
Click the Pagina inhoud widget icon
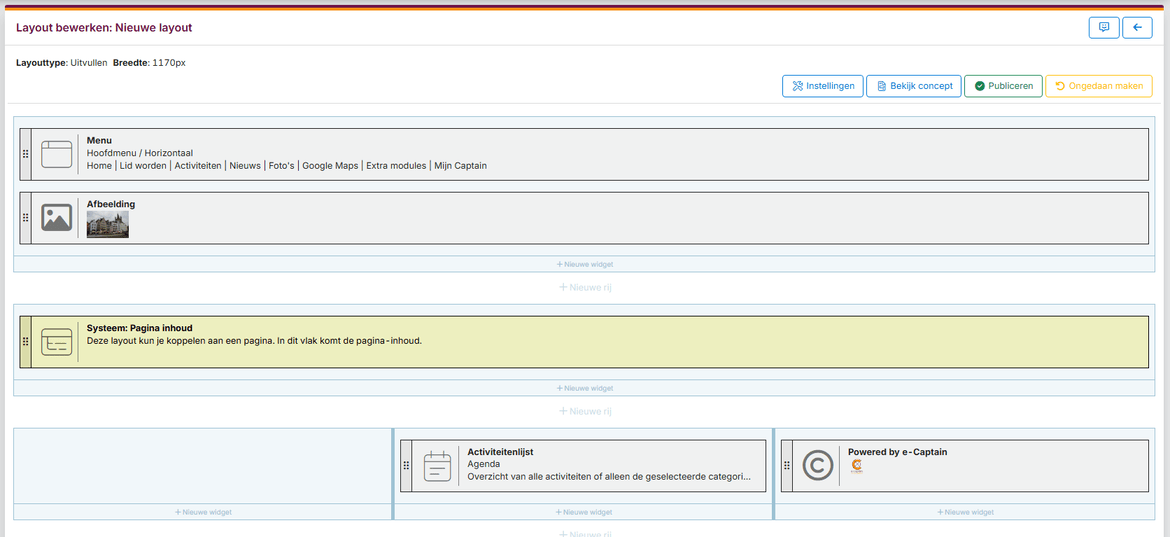click(57, 342)
